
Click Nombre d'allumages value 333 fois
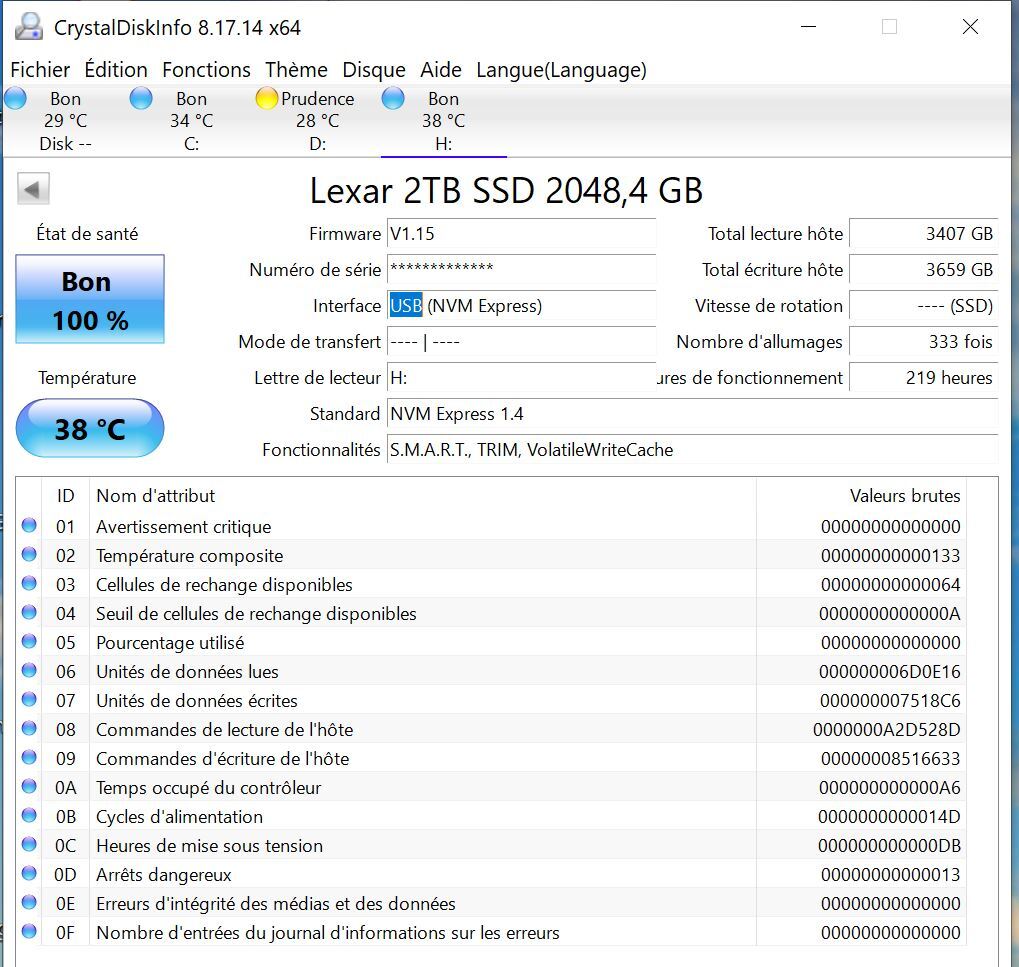click(x=923, y=342)
